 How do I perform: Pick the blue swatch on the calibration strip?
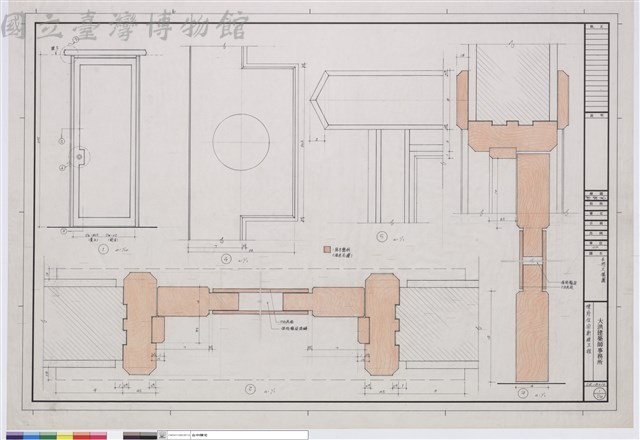(x=31, y=436)
